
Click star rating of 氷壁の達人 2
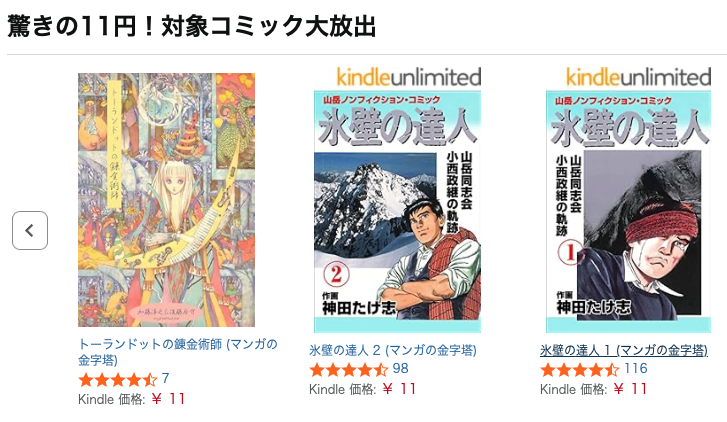[349, 370]
